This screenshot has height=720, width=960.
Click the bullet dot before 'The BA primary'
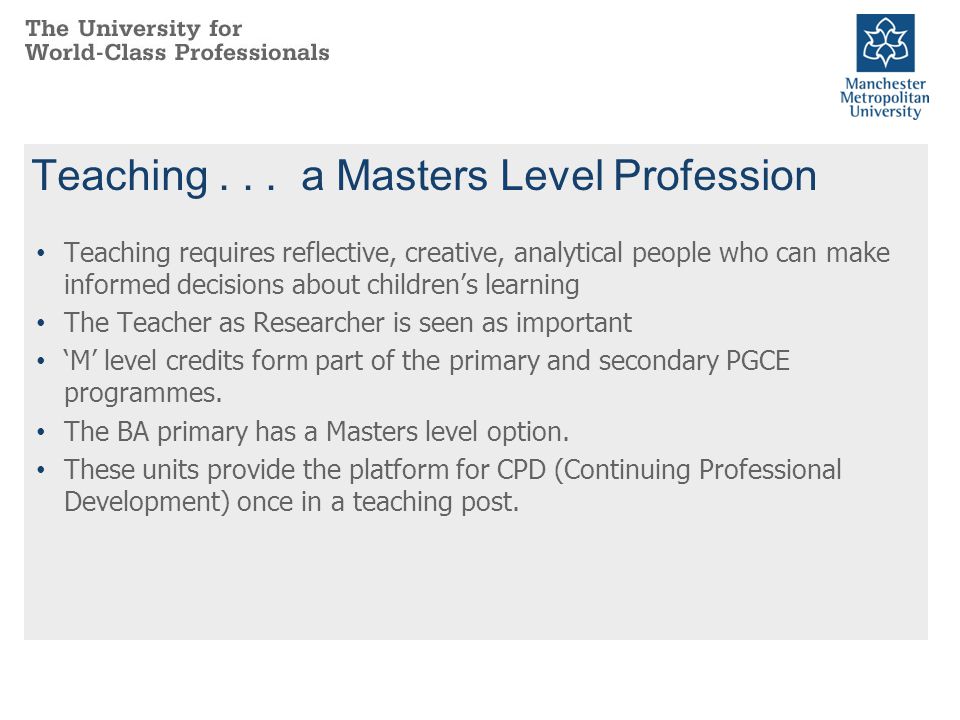[41, 432]
